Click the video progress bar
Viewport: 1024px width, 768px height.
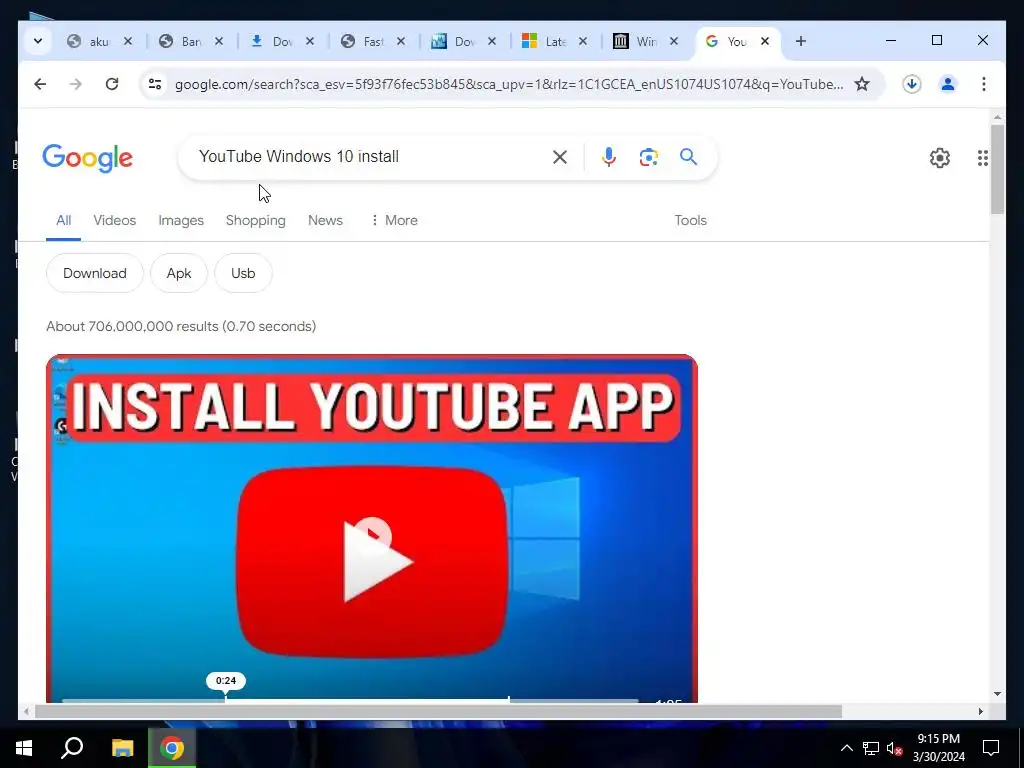(350, 700)
